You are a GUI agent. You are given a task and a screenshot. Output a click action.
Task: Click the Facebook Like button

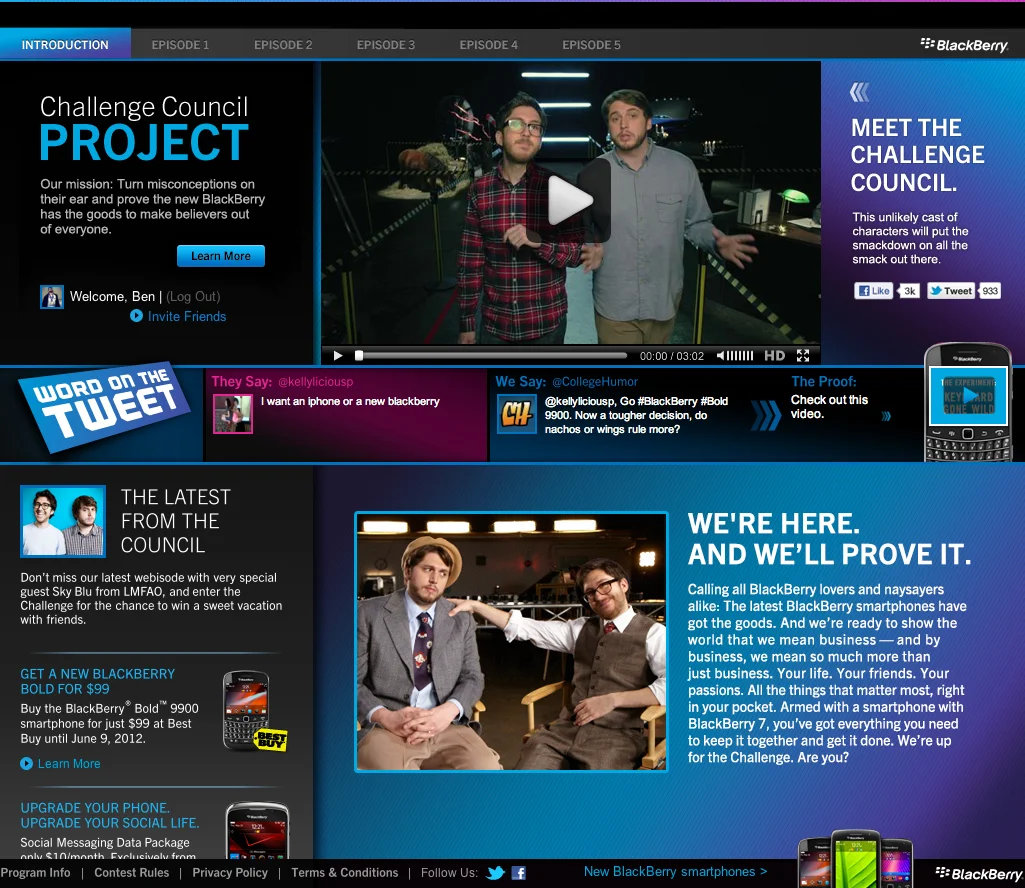(873, 291)
